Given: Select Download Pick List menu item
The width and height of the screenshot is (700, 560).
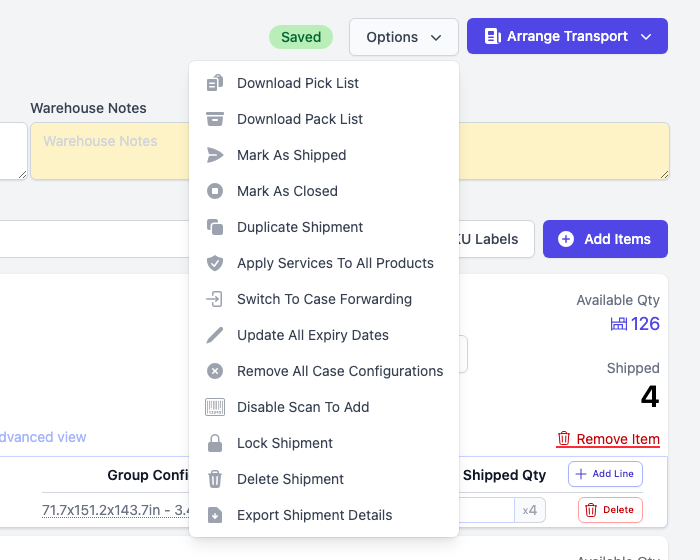Looking at the screenshot, I should pos(324,83).
